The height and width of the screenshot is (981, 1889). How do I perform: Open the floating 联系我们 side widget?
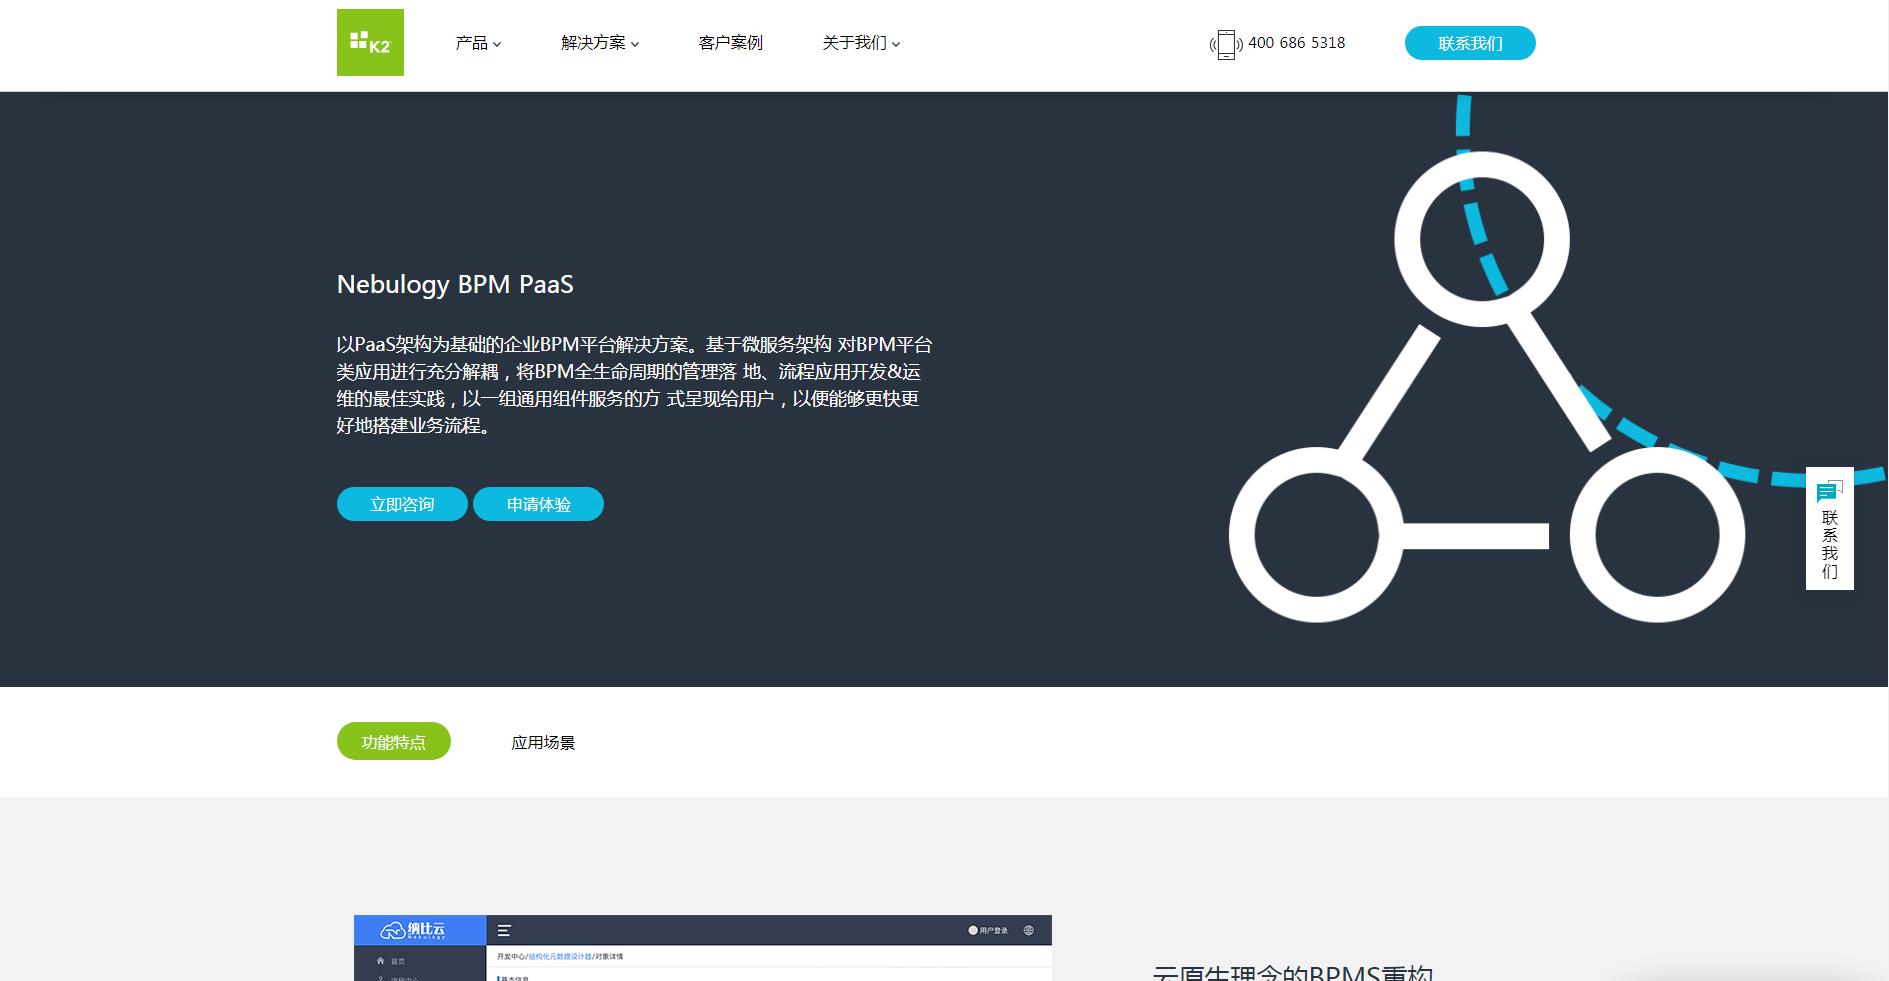pyautogui.click(x=1829, y=528)
